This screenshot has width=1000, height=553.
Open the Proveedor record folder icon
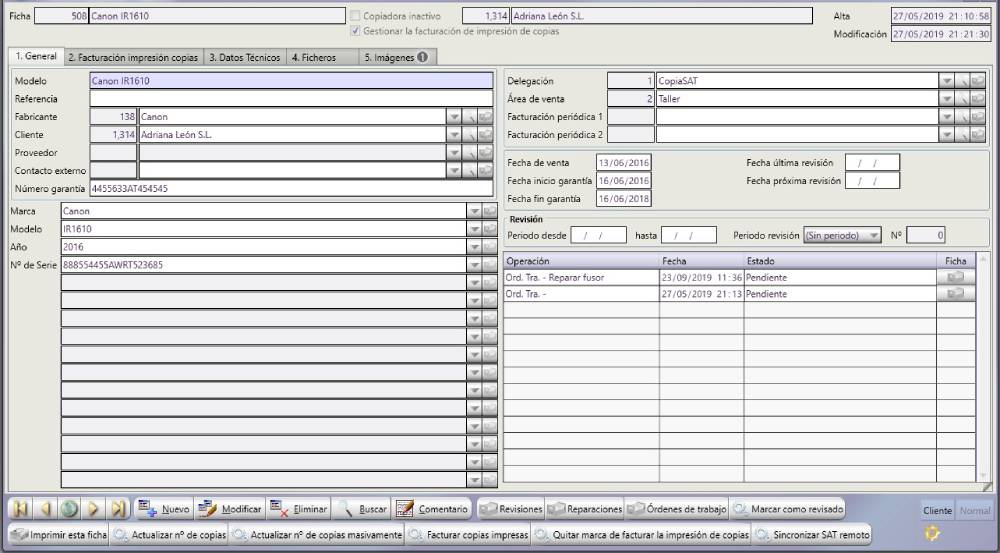pyautogui.click(x=485, y=152)
